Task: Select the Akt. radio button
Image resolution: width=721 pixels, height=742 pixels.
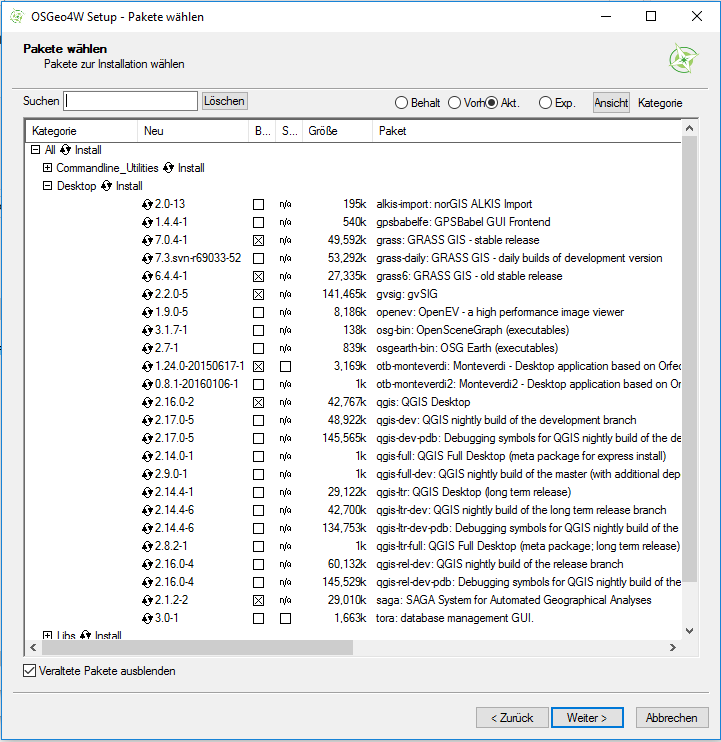Action: (492, 103)
